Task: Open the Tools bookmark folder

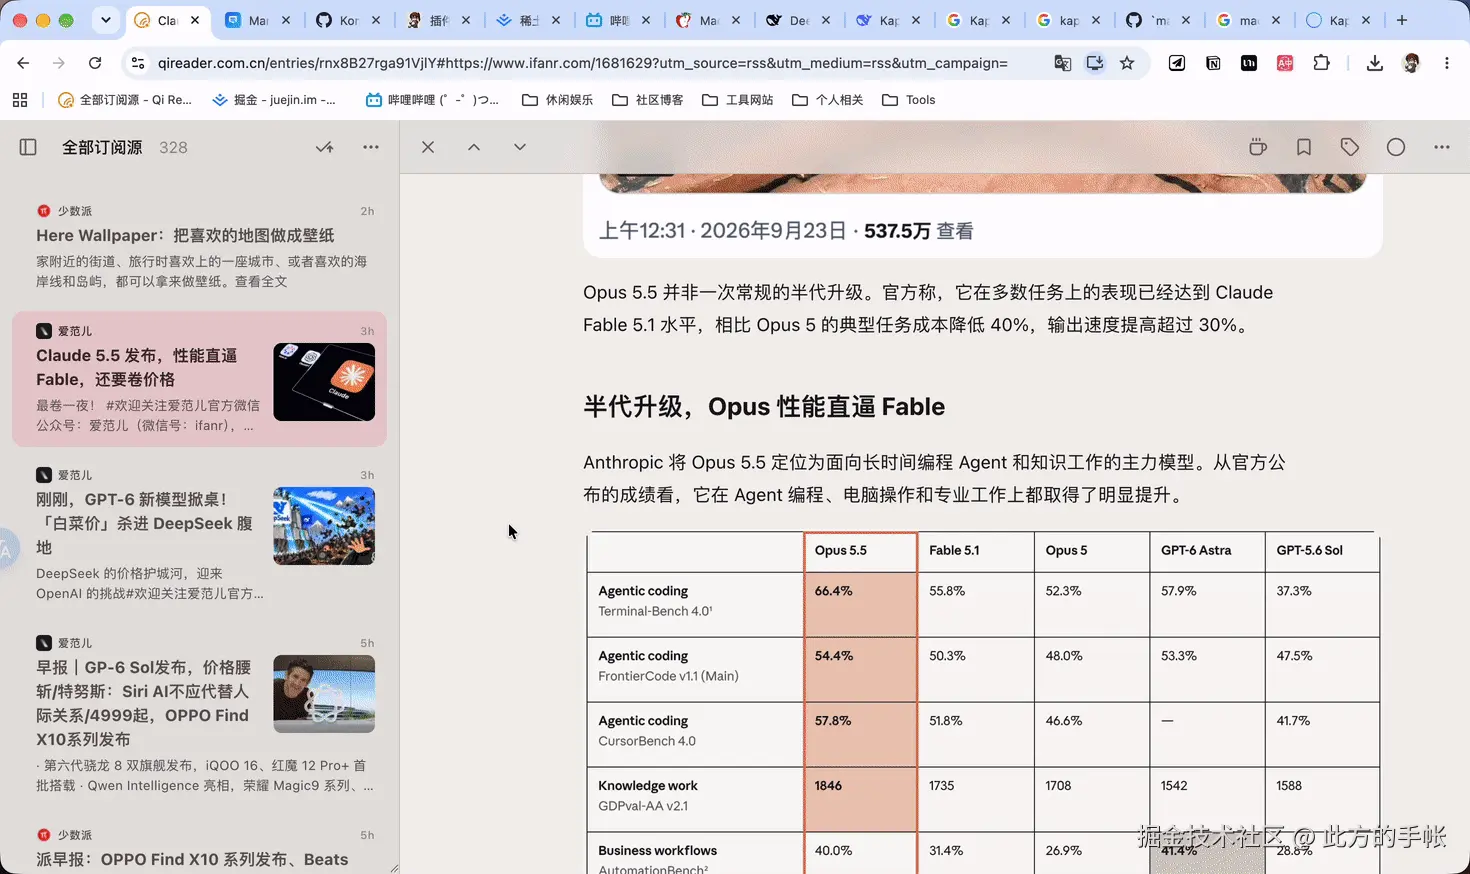Action: (x=909, y=100)
